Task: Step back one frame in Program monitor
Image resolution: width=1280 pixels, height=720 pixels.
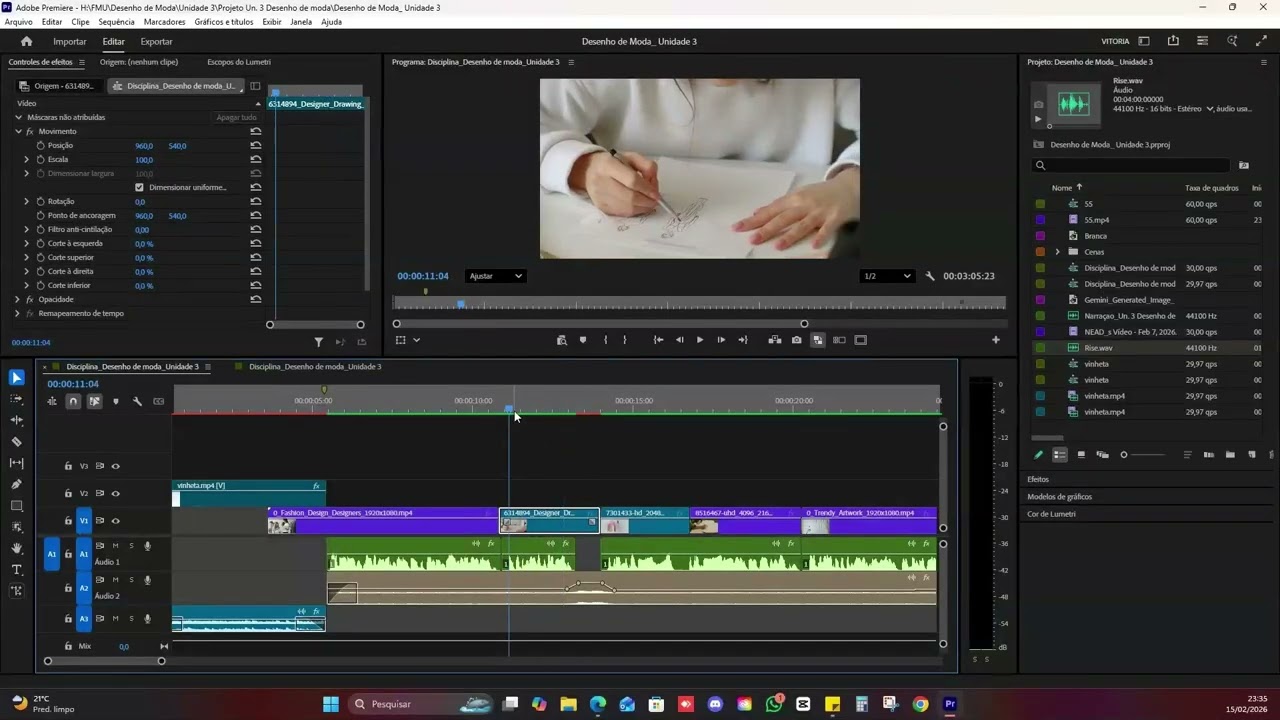Action: (x=679, y=340)
